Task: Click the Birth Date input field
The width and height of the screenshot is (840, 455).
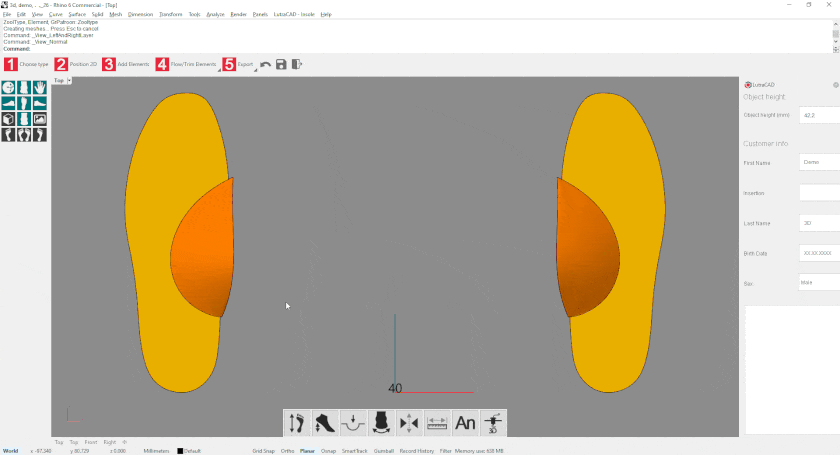Action: pos(819,253)
